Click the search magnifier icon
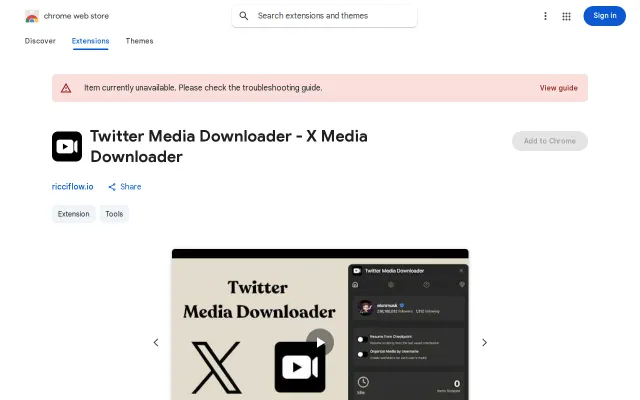Image resolution: width=640 pixels, height=400 pixels. (x=244, y=16)
